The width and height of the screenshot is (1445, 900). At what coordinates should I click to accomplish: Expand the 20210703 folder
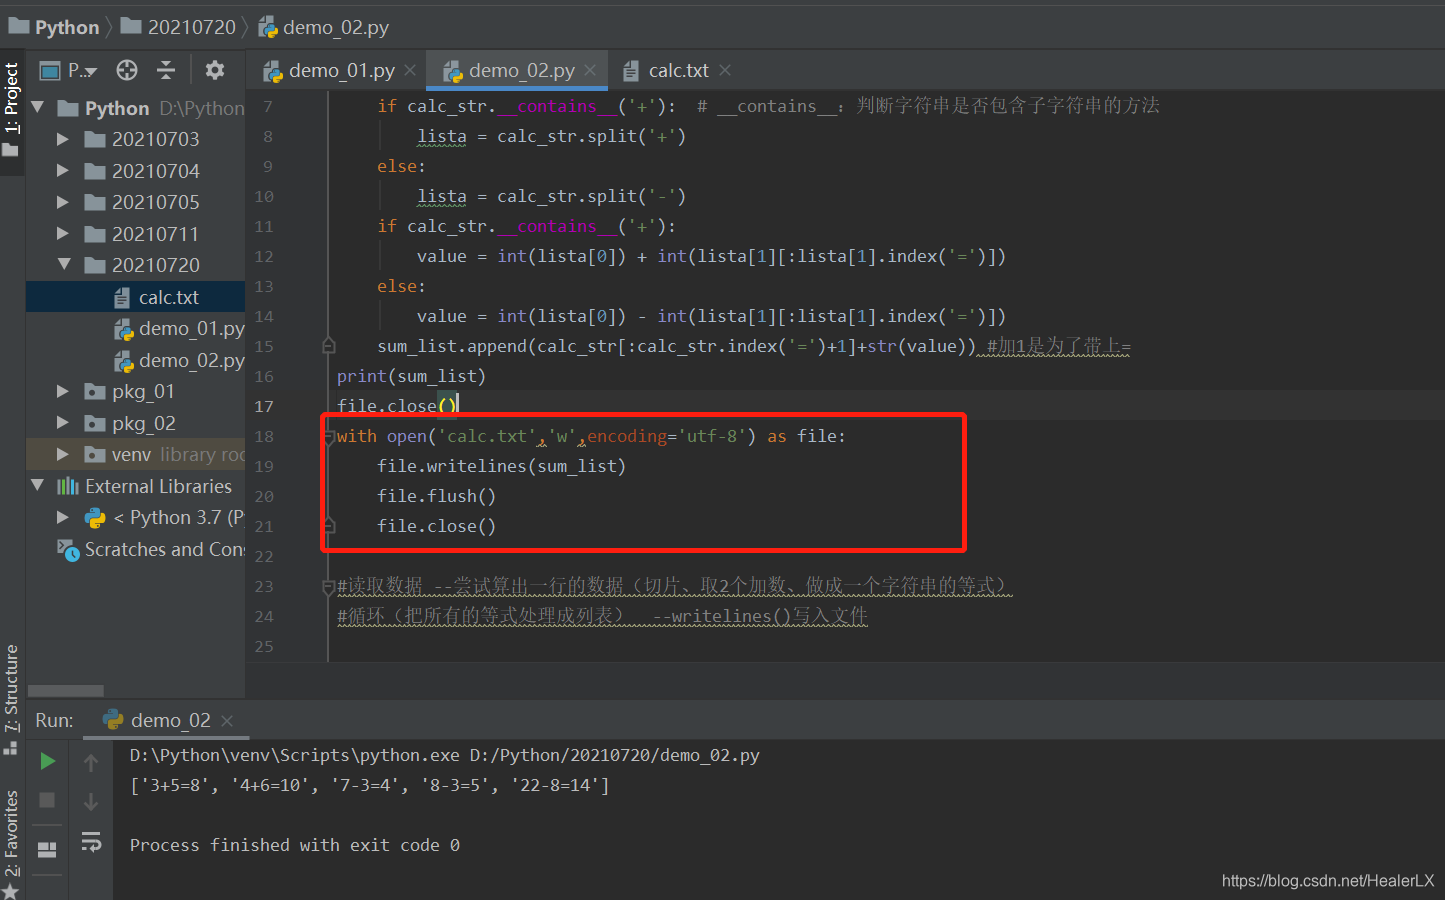pos(63,139)
